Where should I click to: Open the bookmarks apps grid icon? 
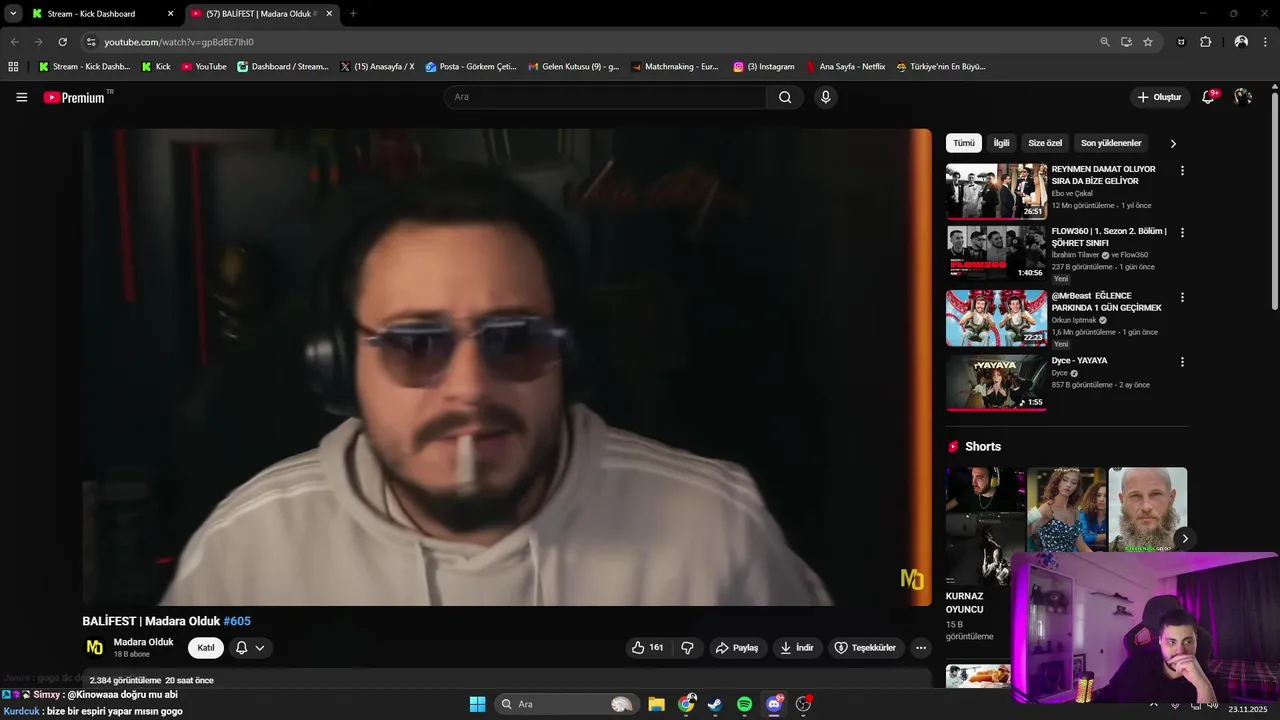click(13, 67)
